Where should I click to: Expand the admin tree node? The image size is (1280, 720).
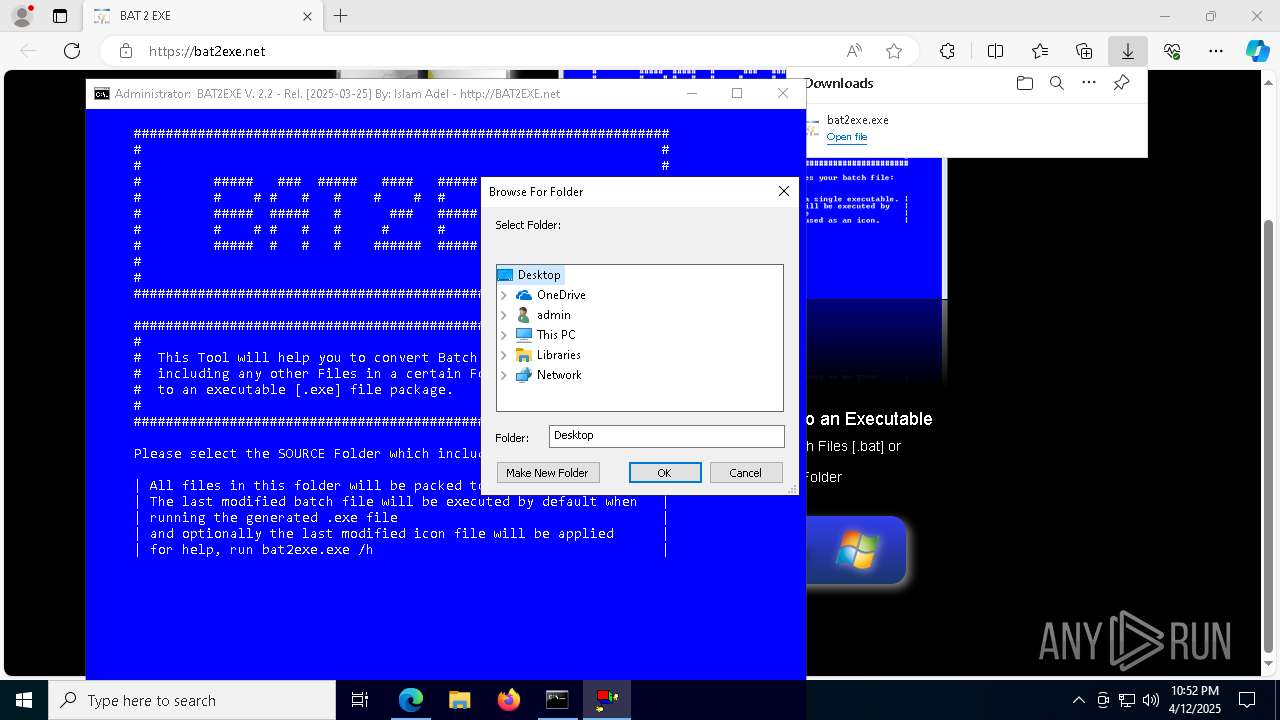click(504, 315)
